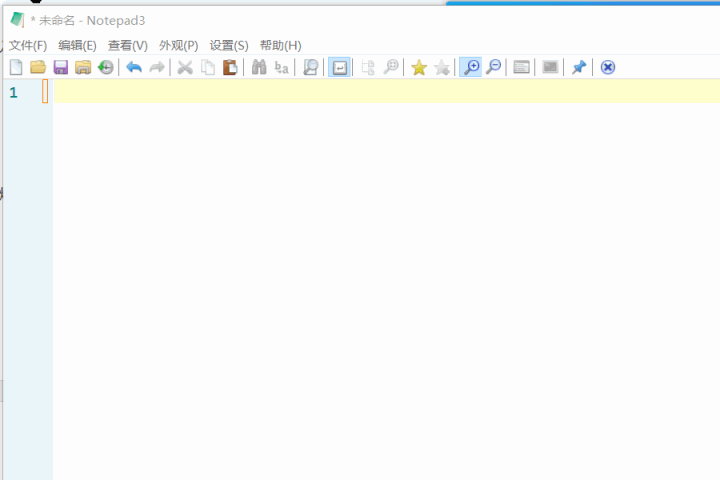Click the yellow star favorites icon
The height and width of the screenshot is (480, 720).
[419, 67]
